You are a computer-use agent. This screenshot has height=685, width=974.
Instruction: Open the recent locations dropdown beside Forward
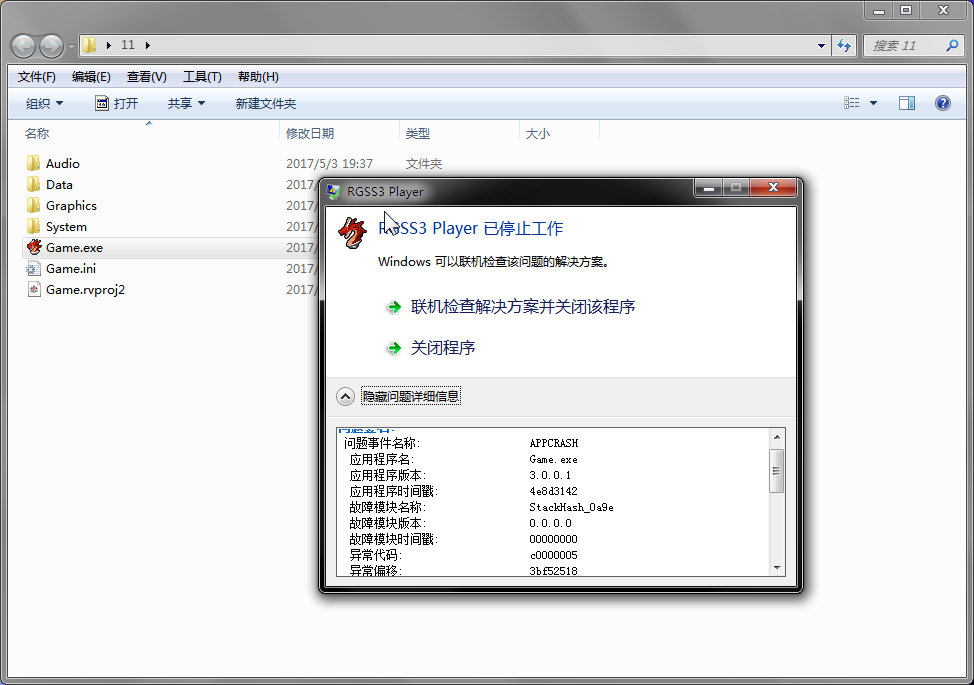(x=71, y=46)
